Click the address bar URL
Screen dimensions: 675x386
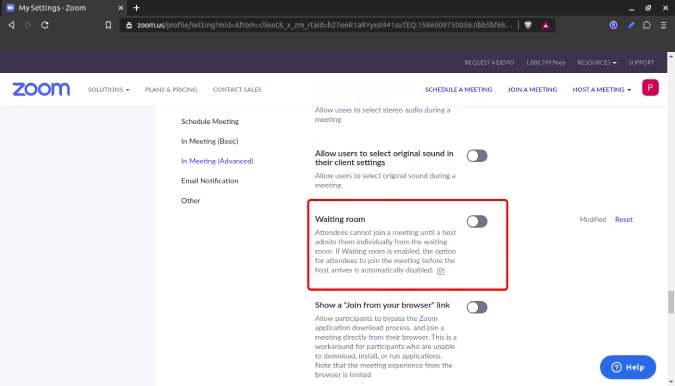(325, 25)
